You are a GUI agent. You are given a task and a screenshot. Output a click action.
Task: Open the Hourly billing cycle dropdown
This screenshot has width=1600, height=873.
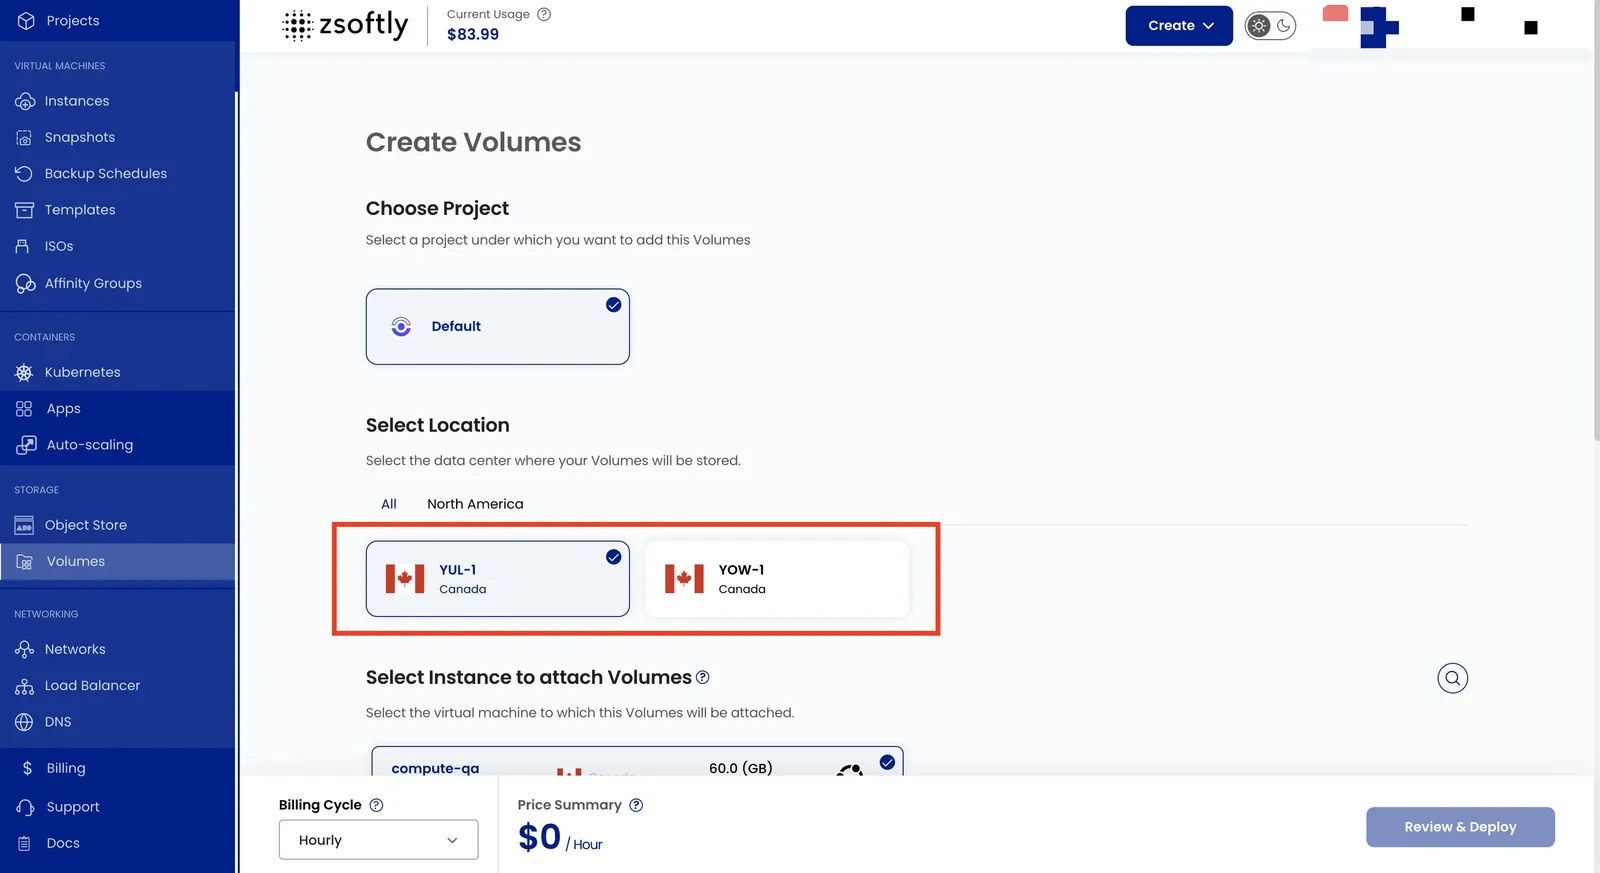[378, 840]
